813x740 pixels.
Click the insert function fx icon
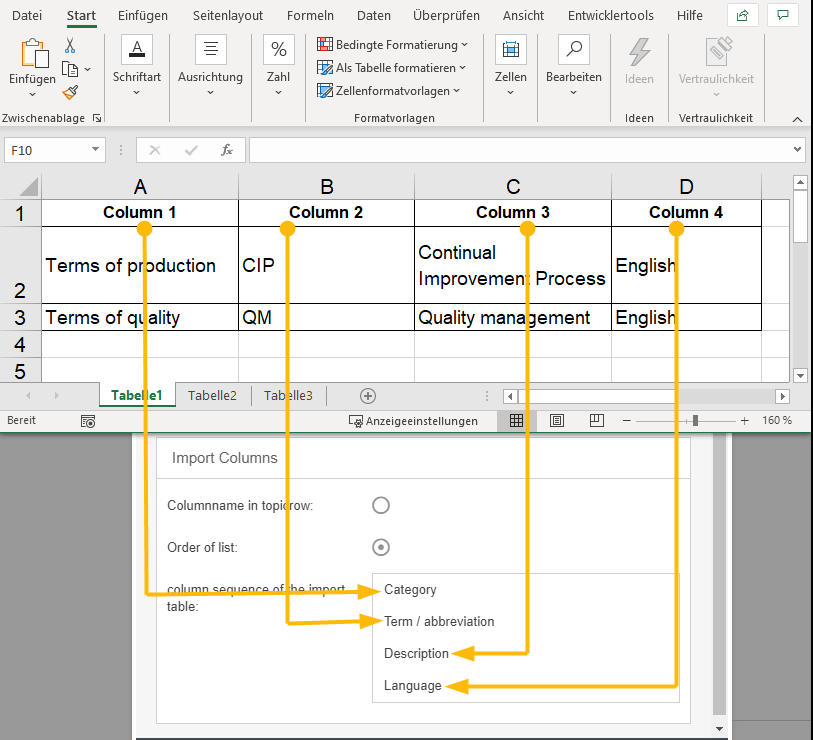(227, 150)
